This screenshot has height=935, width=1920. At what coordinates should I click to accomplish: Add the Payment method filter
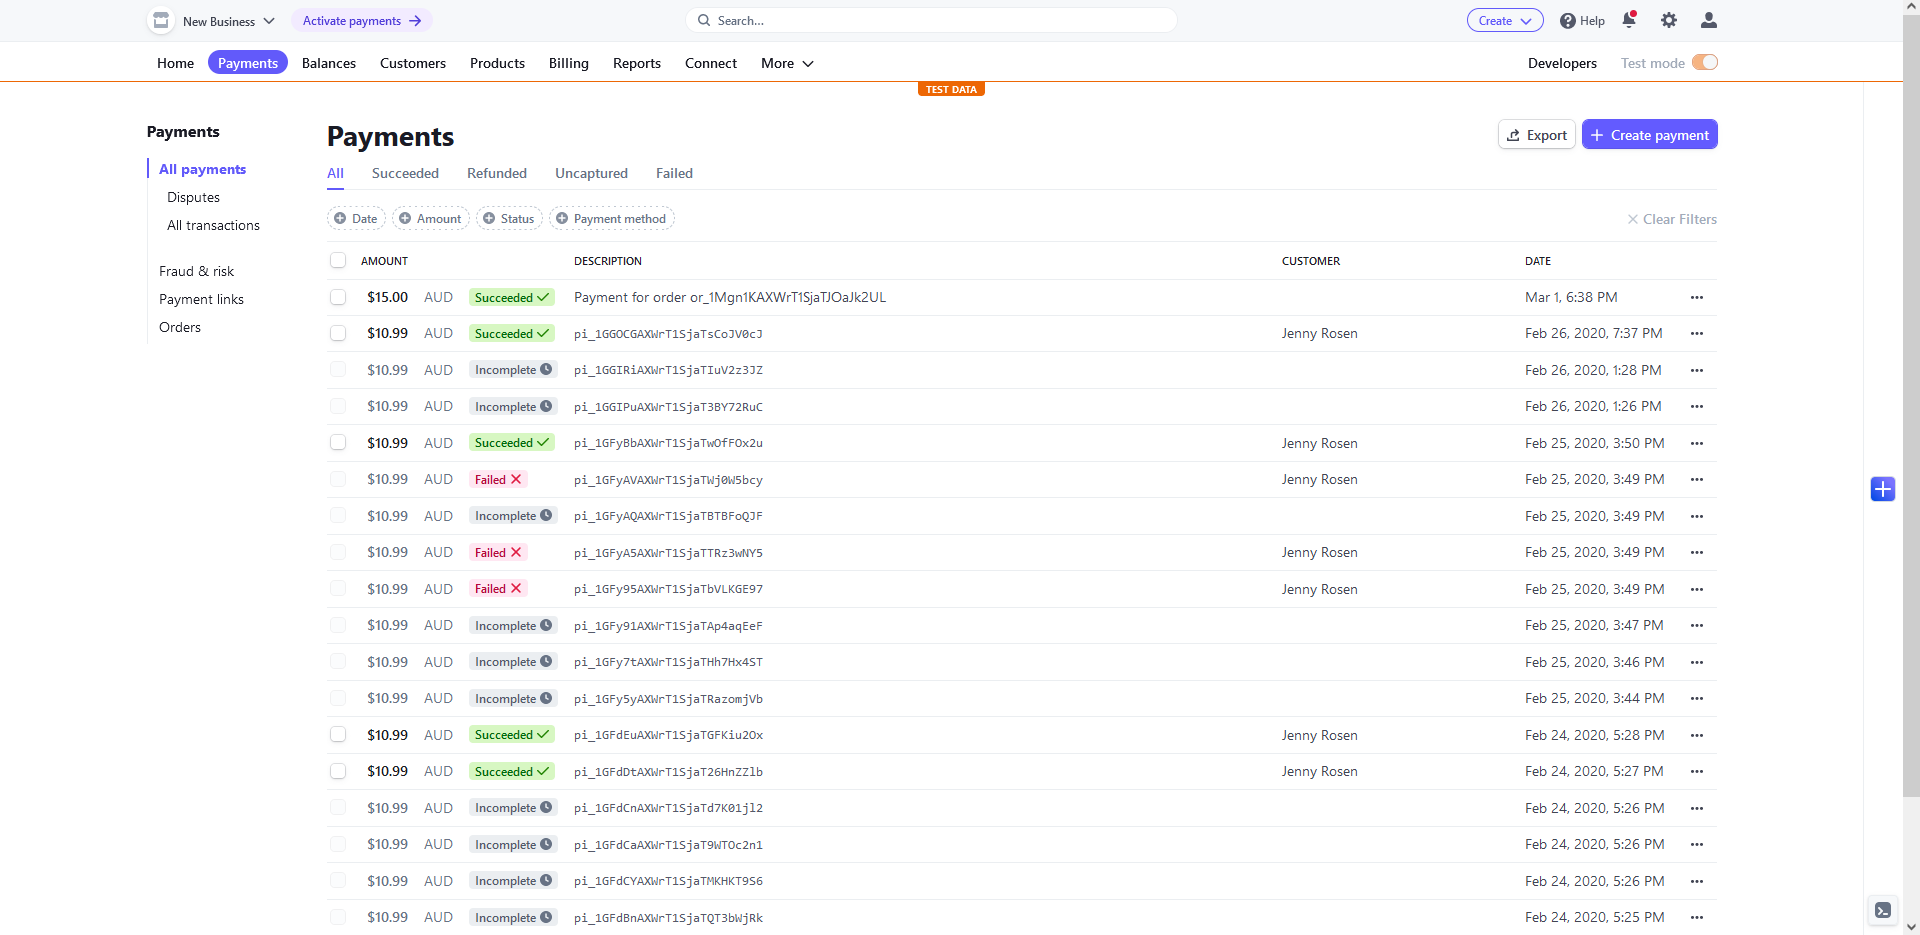pos(611,219)
